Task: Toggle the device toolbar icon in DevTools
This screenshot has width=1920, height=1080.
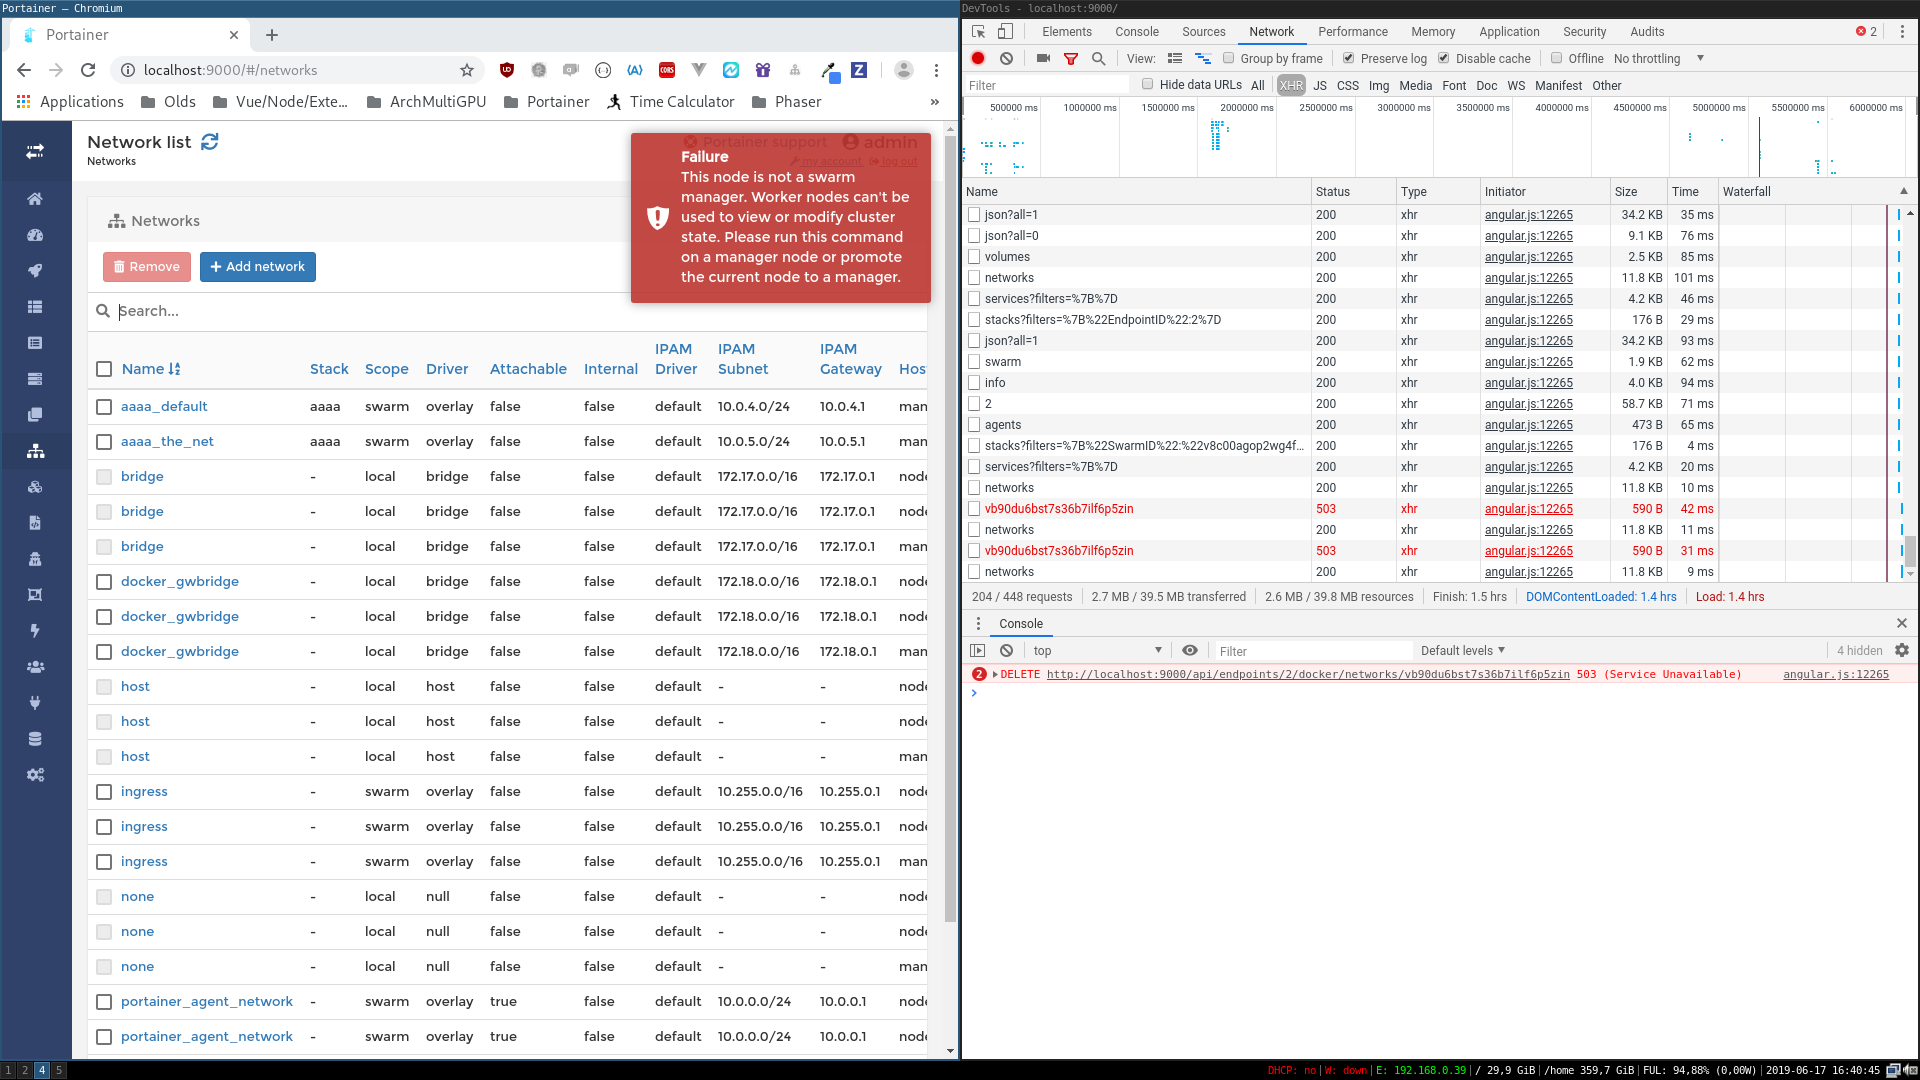Action: pos(1005,32)
